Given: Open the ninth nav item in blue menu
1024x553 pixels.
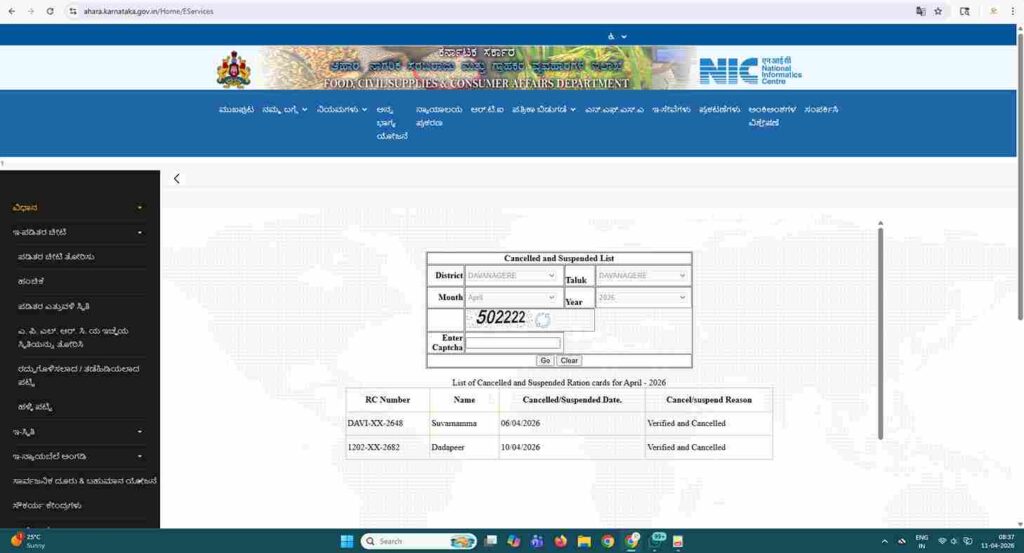Looking at the screenshot, I should point(671,110).
